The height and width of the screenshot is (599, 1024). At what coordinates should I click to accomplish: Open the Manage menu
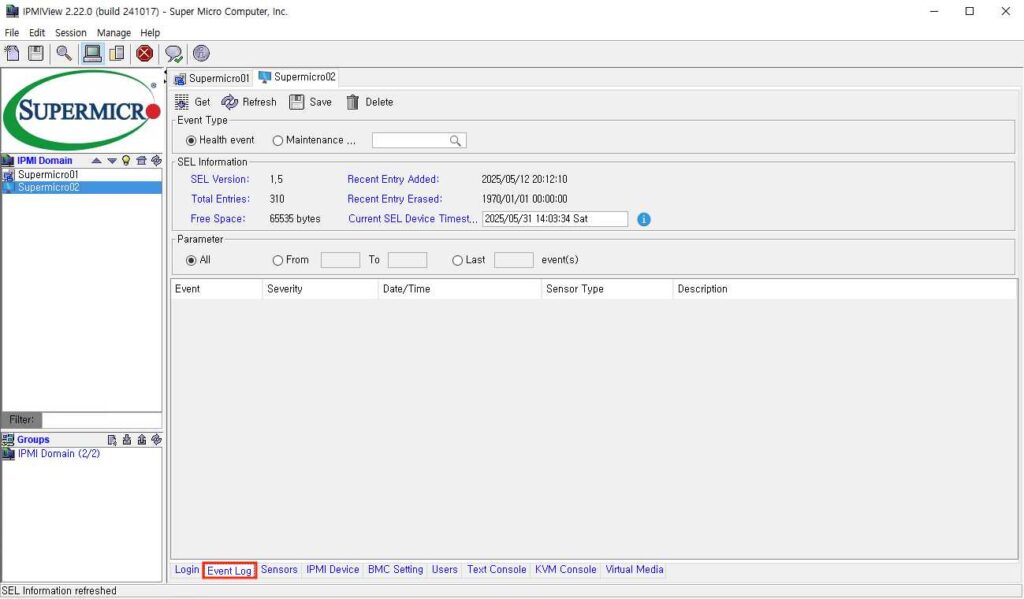[114, 33]
